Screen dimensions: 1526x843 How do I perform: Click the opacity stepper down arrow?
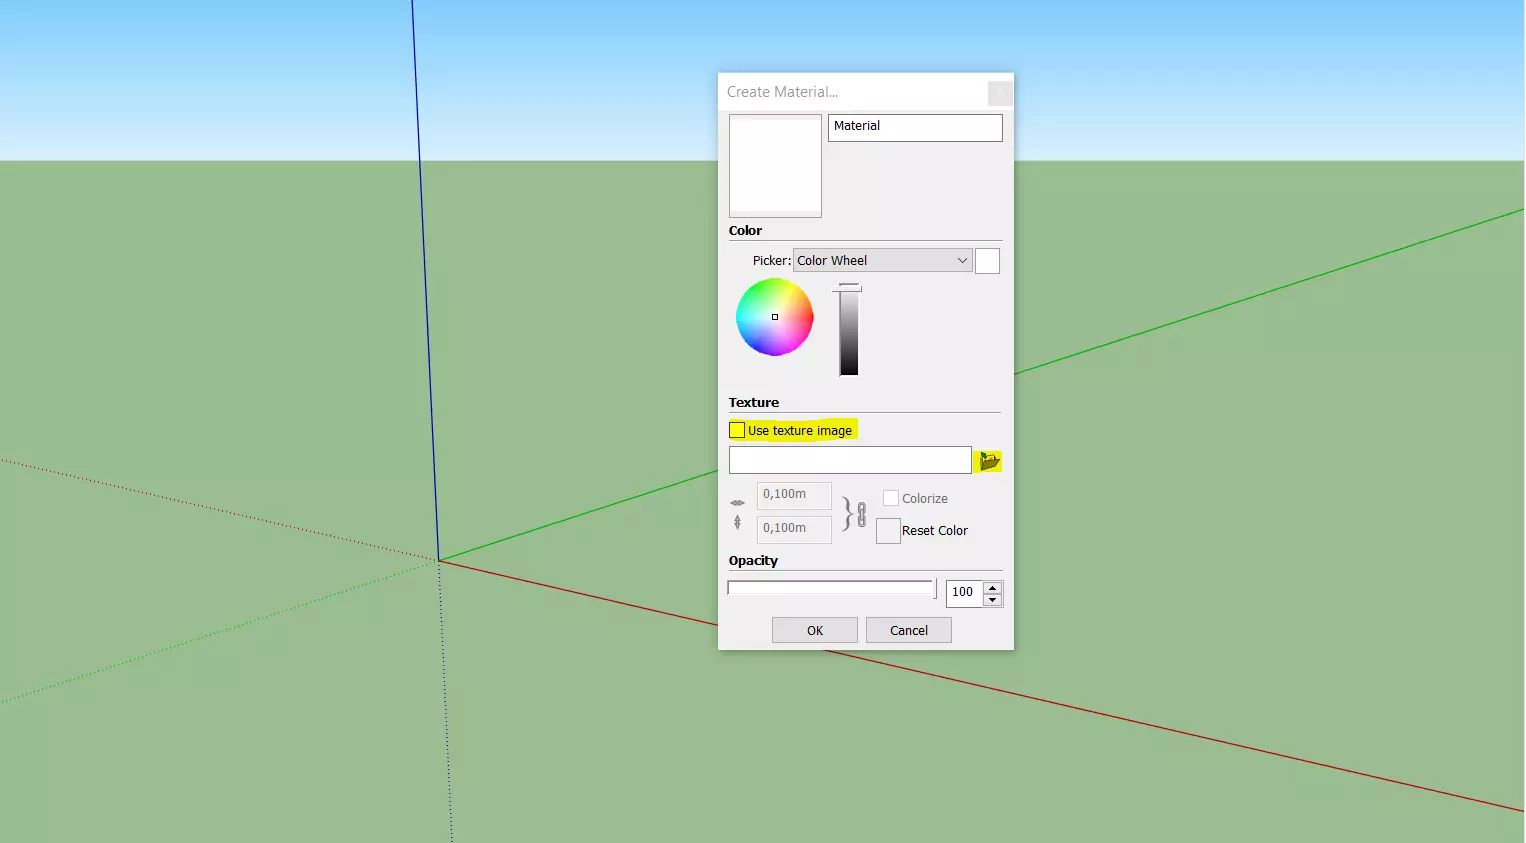pyautogui.click(x=993, y=600)
